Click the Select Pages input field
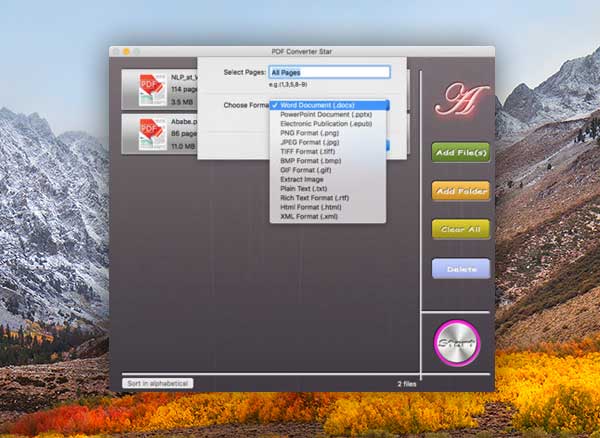 [329, 72]
